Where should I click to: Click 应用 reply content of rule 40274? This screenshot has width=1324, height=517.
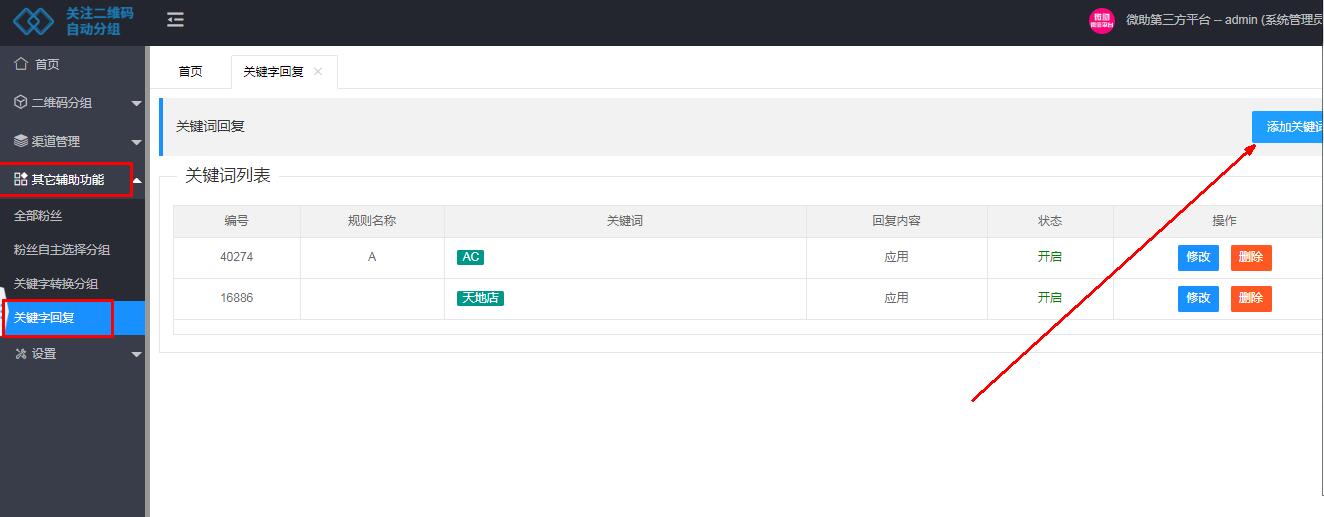click(x=896, y=257)
